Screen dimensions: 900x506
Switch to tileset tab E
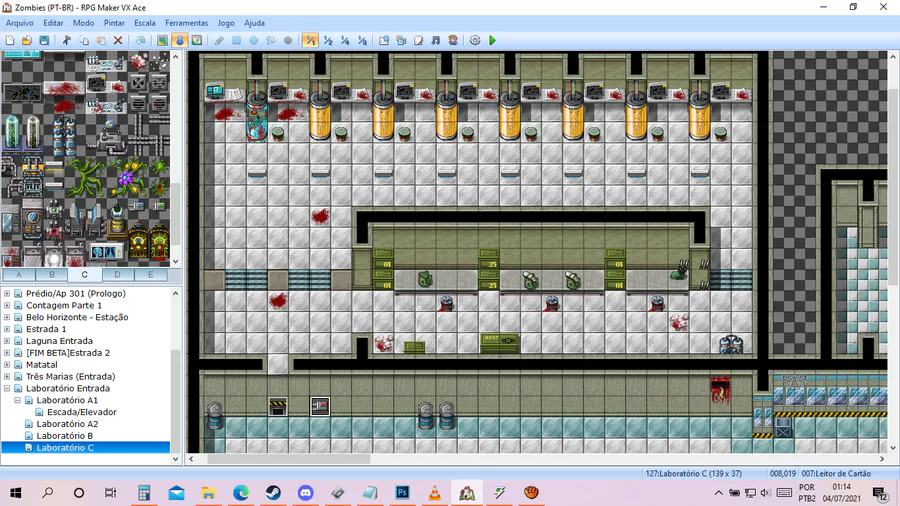click(150, 275)
